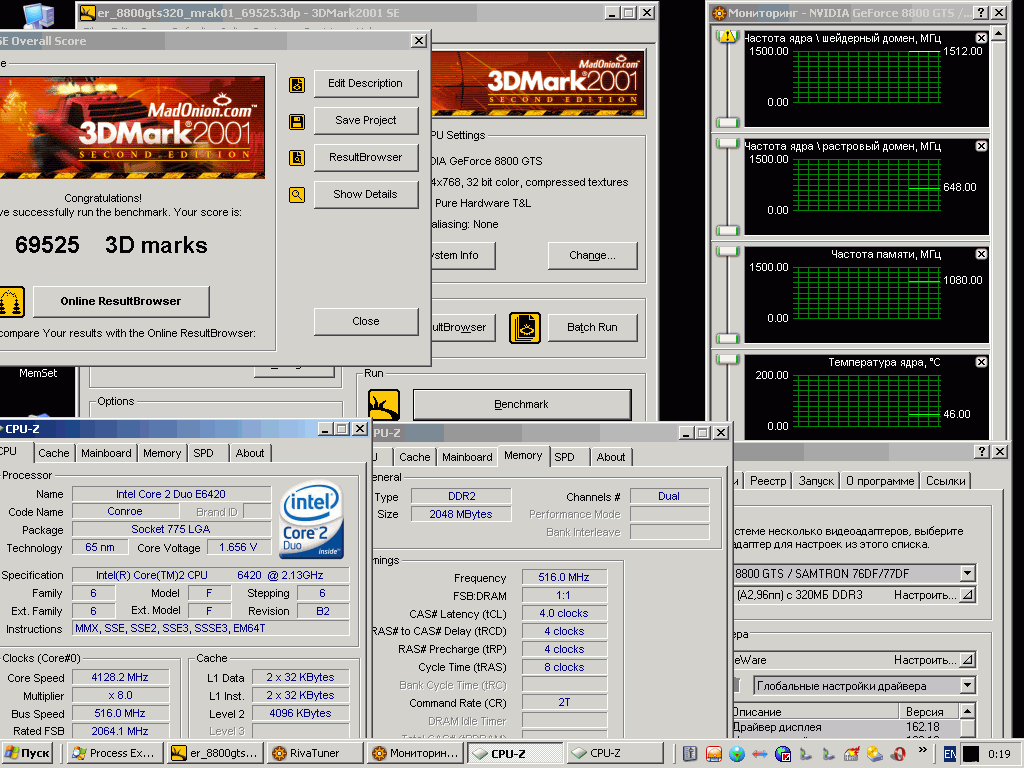The width and height of the screenshot is (1024, 768).
Task: Click the bottom slider handle beside memory frequency graph
Action: tap(727, 338)
